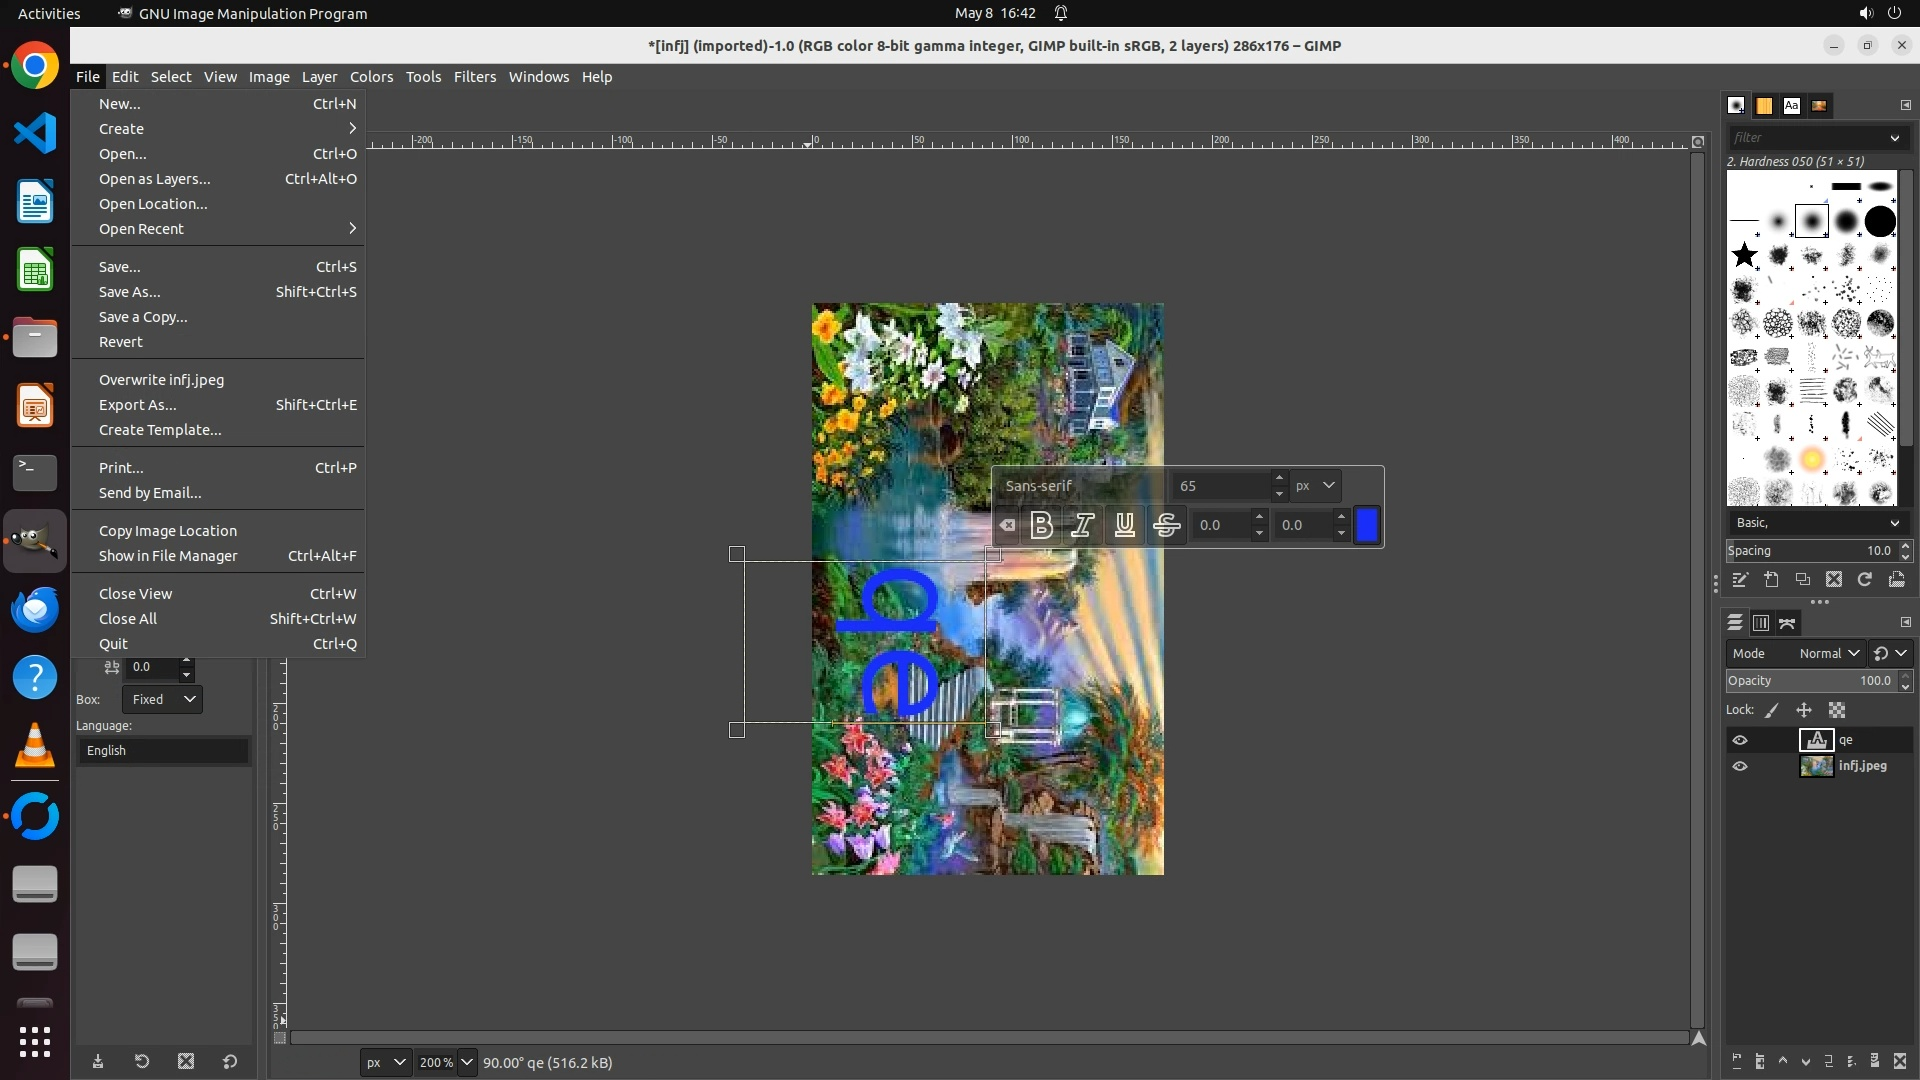Viewport: 1920px width, 1080px height.
Task: Toggle strikethrough in text toolbar
Action: click(x=1166, y=525)
